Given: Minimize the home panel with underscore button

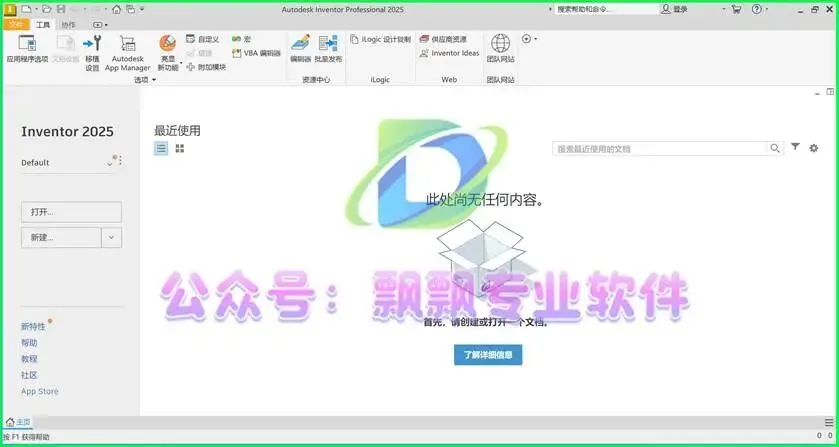Looking at the screenshot, I should (x=817, y=93).
